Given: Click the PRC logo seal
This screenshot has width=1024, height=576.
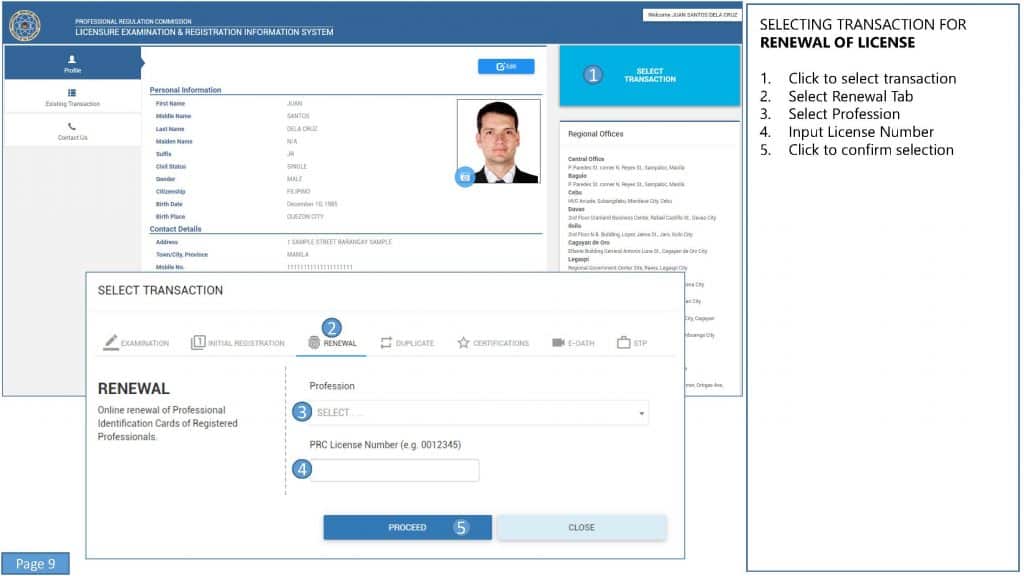Looking at the screenshot, I should pos(24,24).
